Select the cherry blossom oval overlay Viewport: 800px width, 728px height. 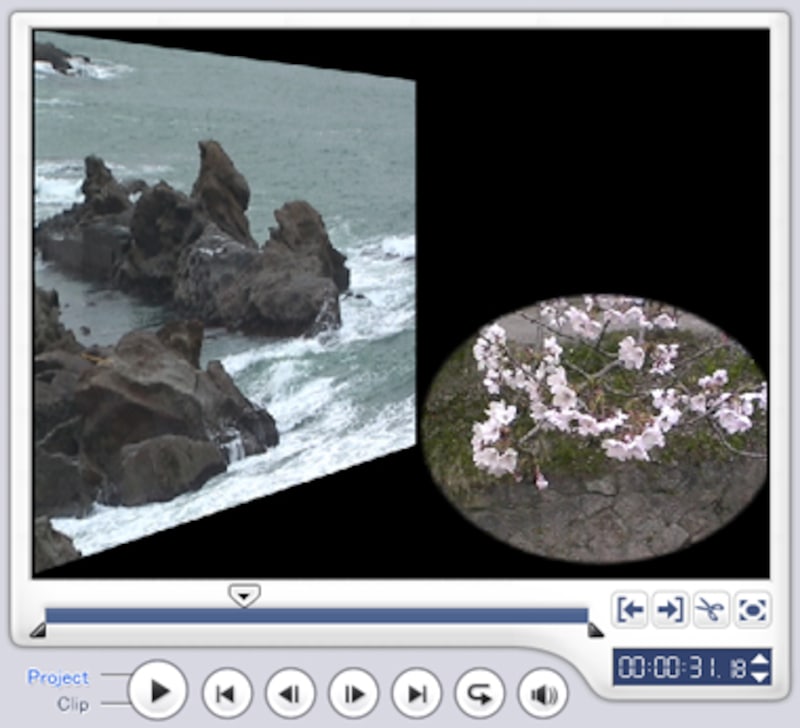coord(595,428)
